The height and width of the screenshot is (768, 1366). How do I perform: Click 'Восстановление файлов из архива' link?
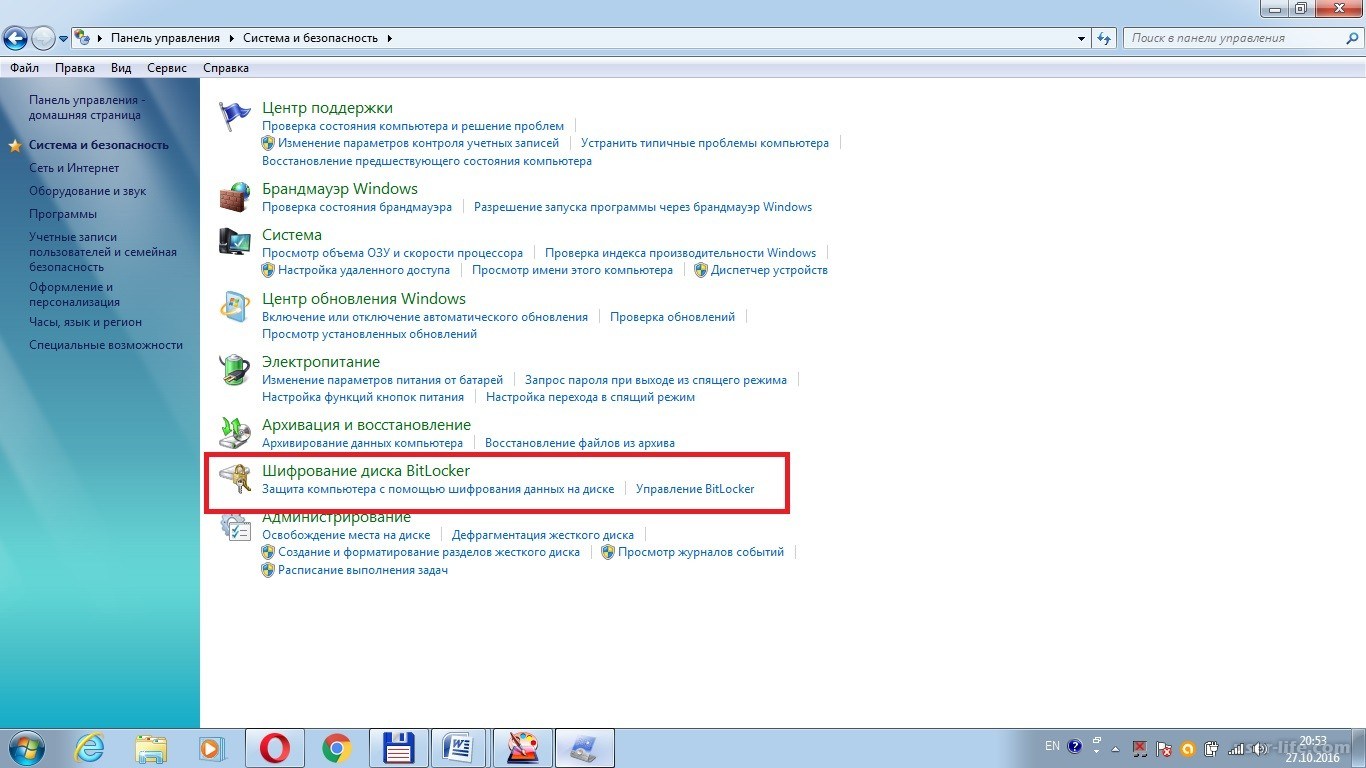[580, 443]
